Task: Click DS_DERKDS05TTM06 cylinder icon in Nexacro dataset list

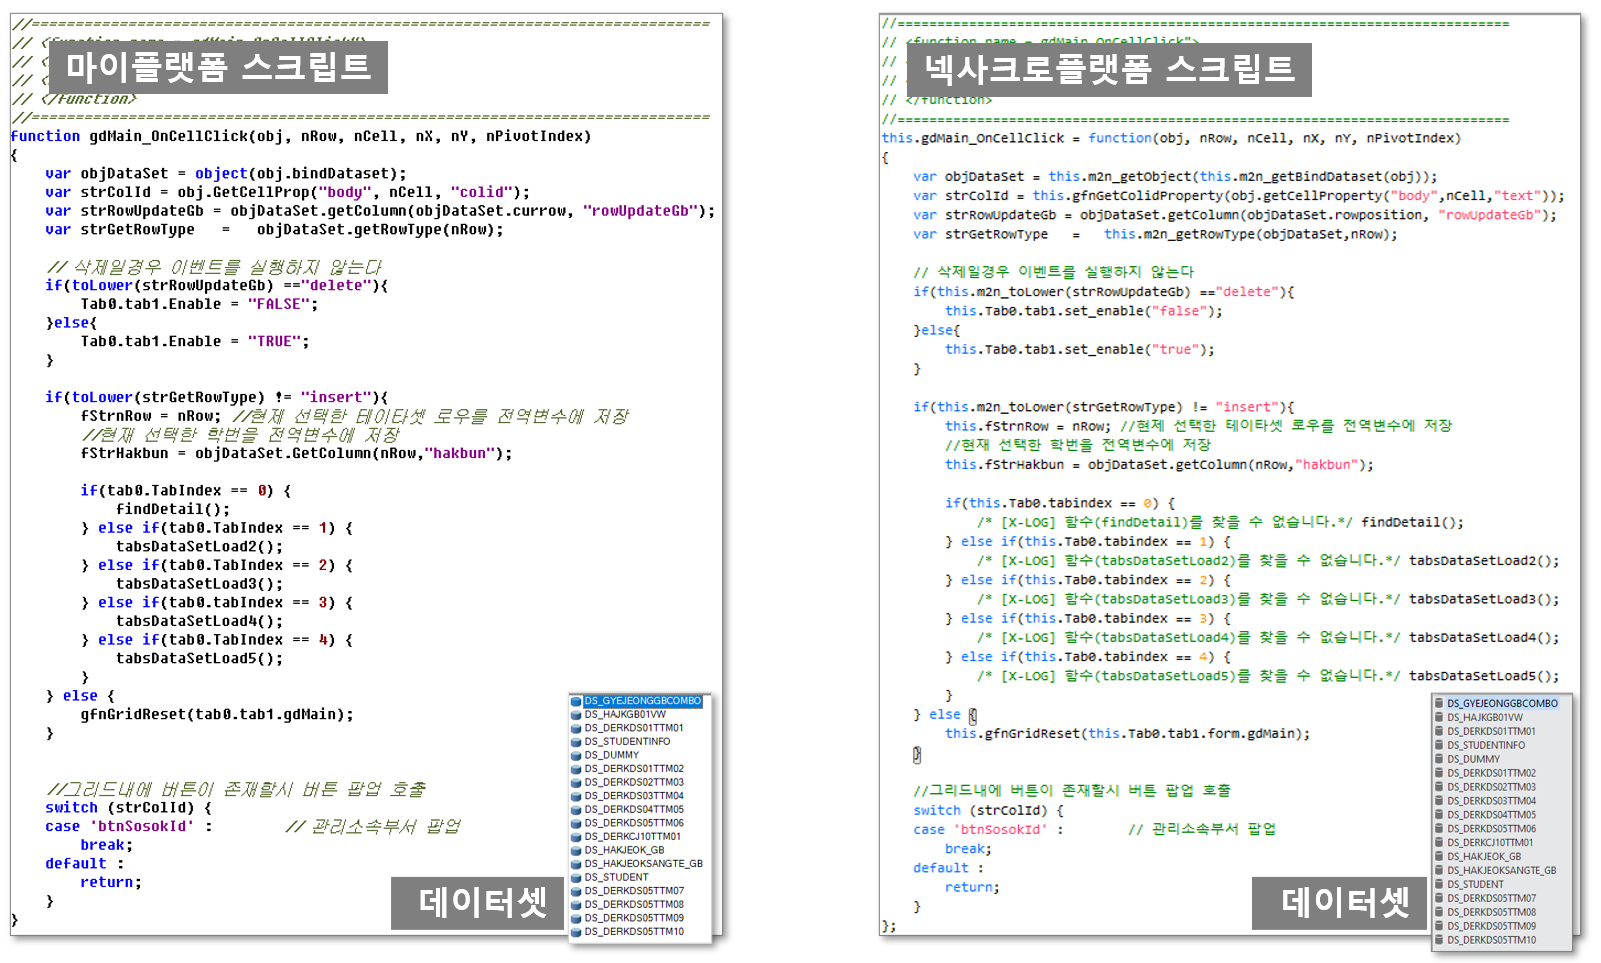Action: click(1439, 828)
